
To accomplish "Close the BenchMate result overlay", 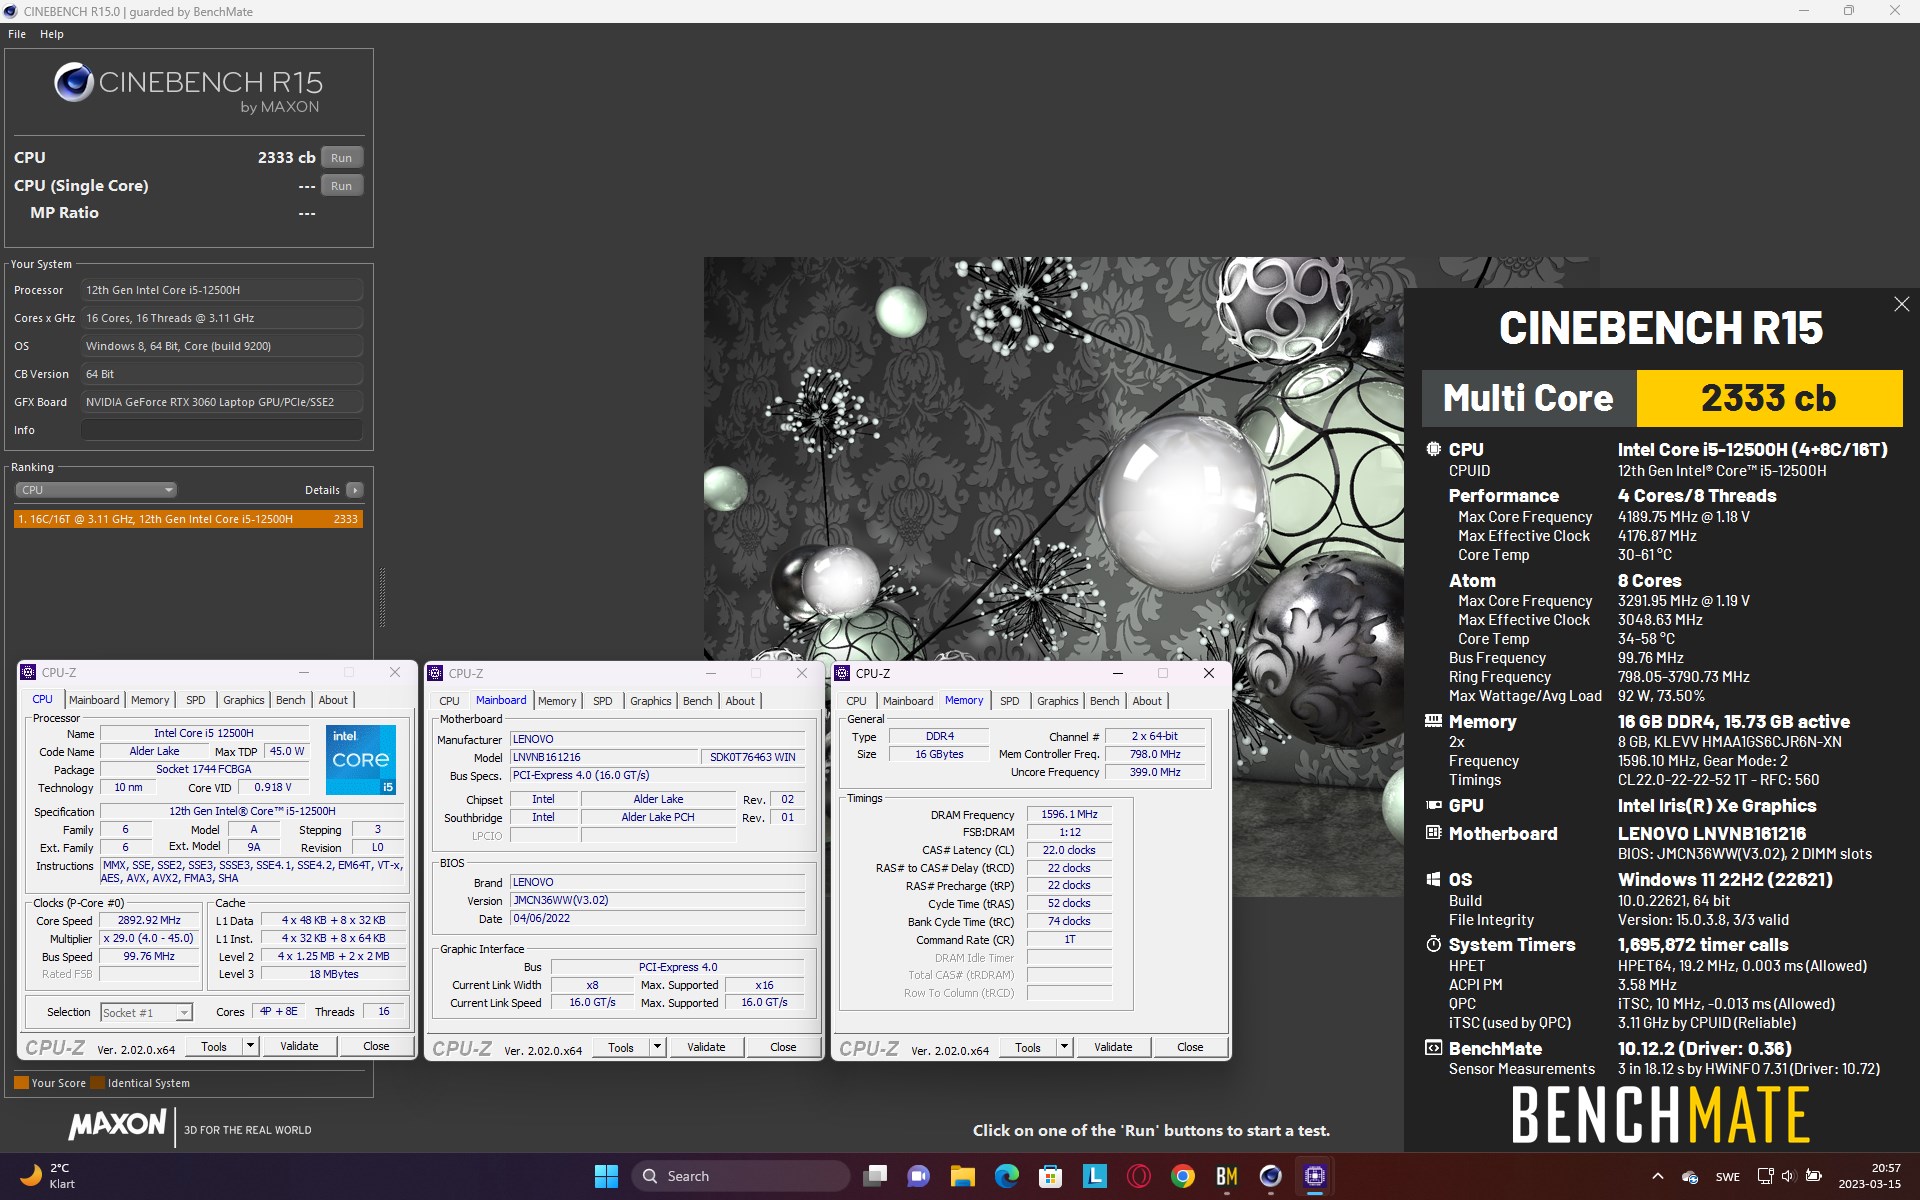I will [1901, 304].
